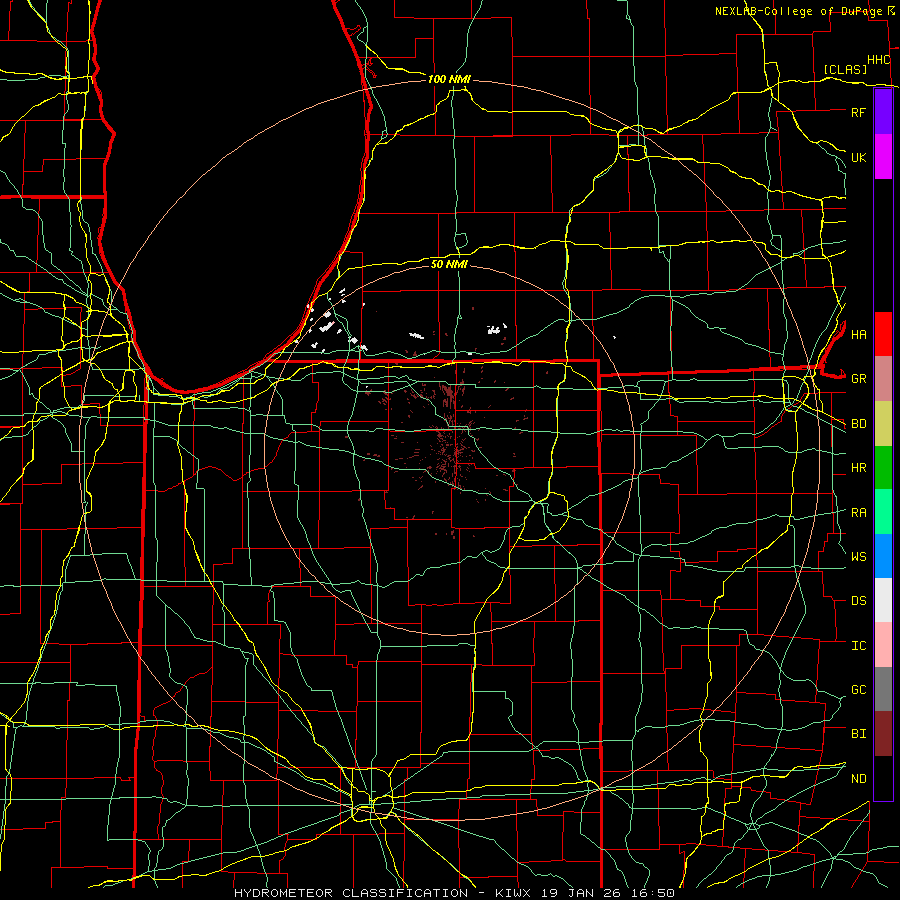
Task: Pick the HR green legend swatch
Action: pos(883,468)
